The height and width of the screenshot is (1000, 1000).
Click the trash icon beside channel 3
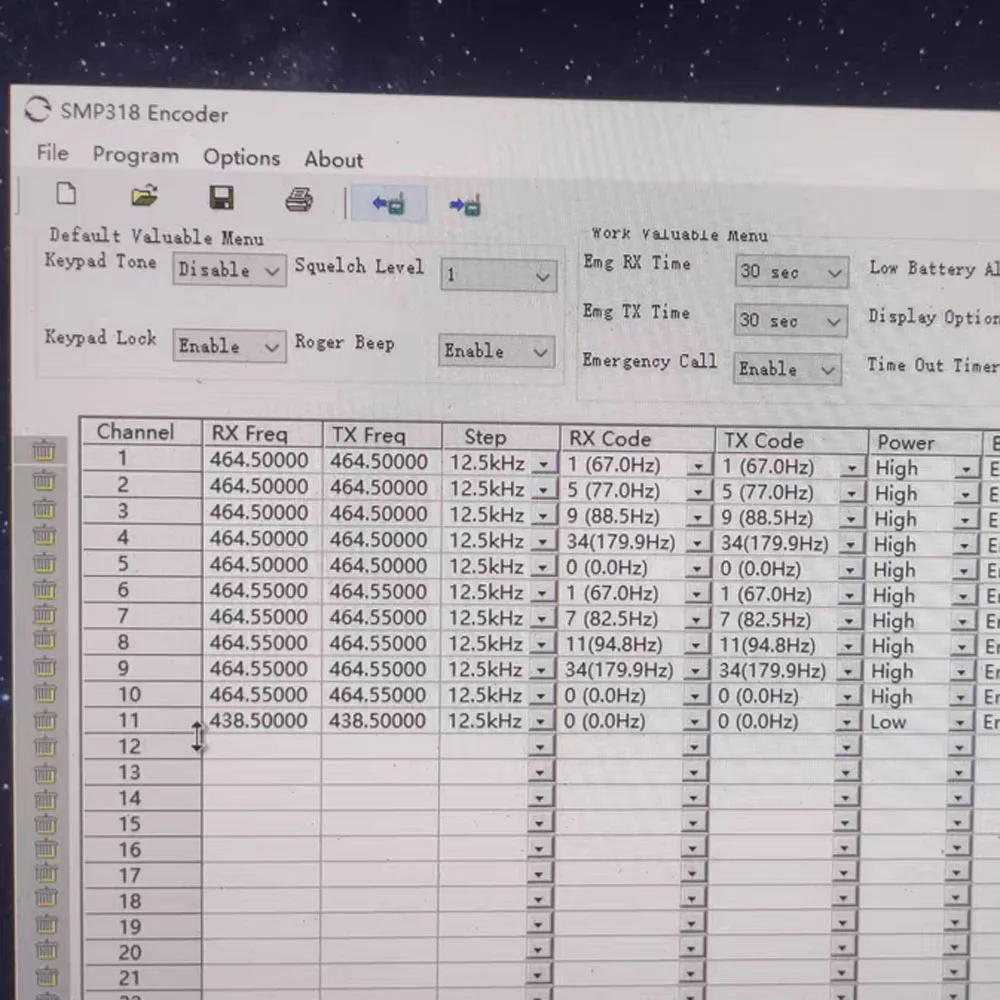(44, 509)
